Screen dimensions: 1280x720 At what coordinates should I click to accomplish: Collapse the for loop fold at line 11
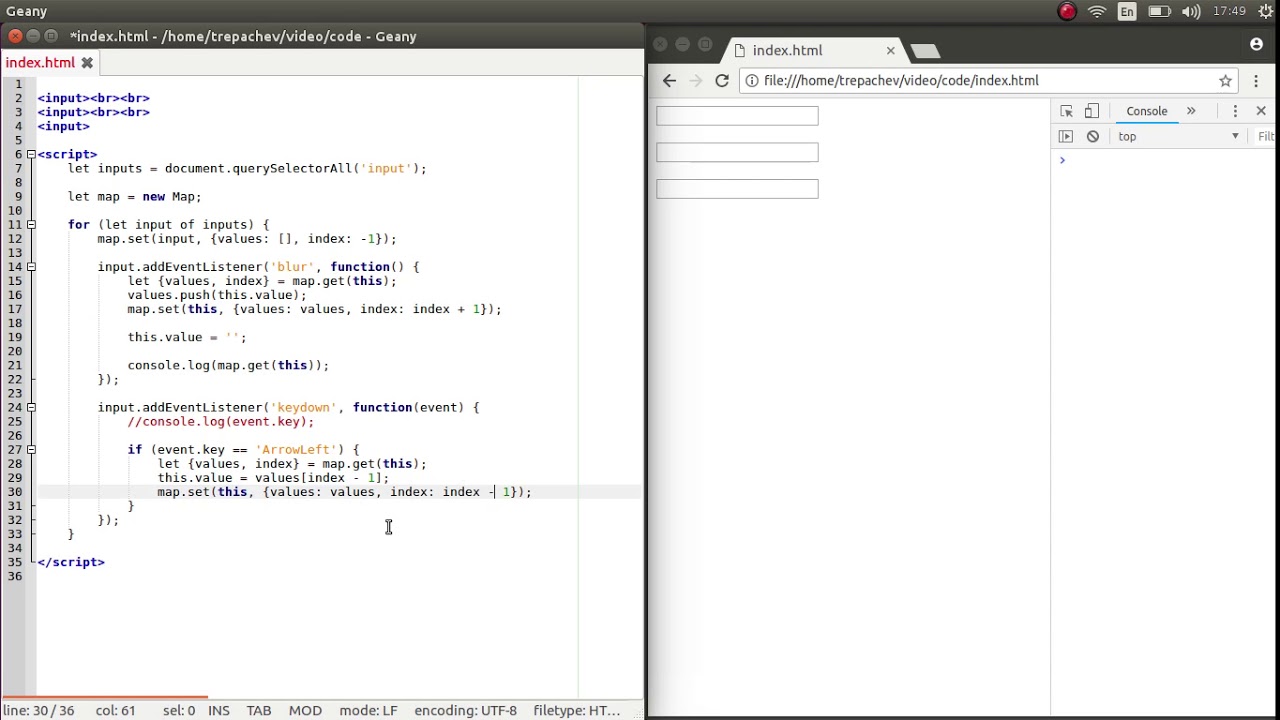tap(31, 225)
